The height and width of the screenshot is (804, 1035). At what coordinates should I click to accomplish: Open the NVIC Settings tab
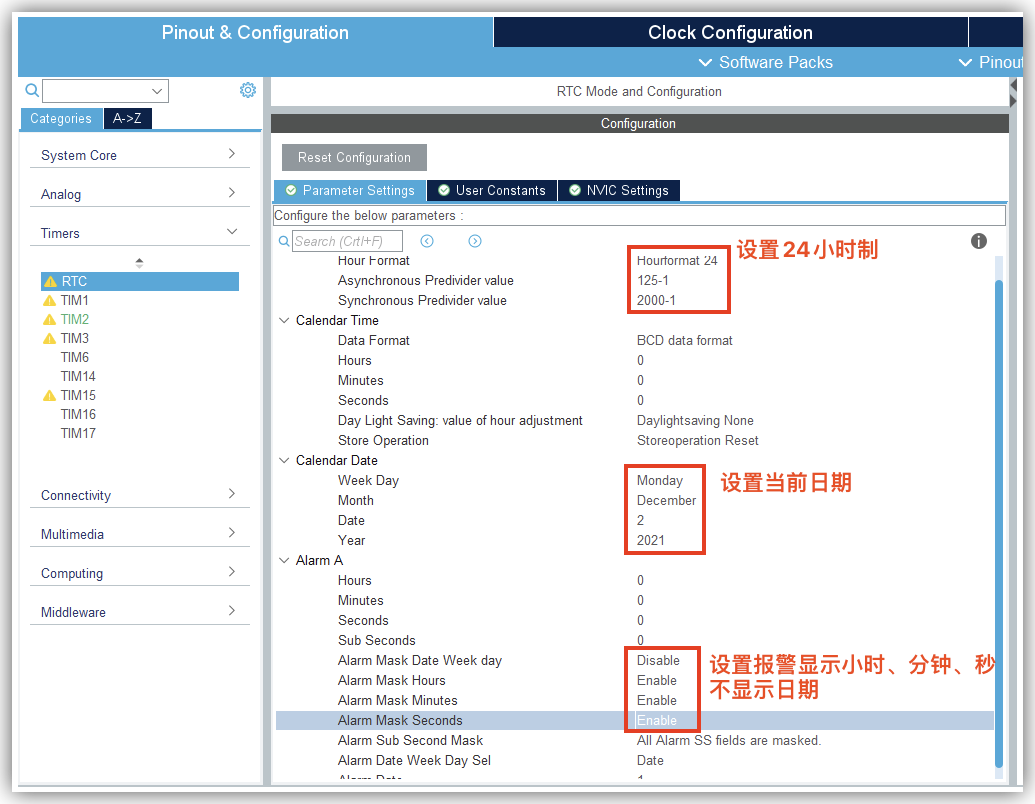click(618, 190)
